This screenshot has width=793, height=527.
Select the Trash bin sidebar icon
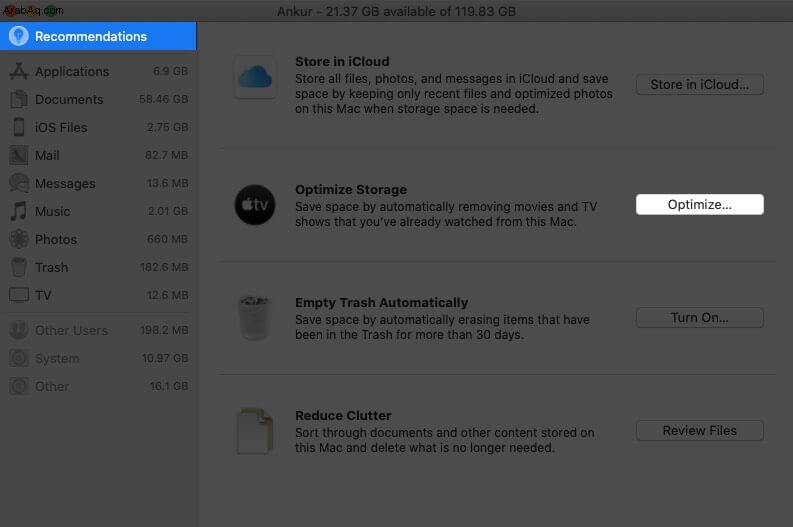(x=19, y=267)
